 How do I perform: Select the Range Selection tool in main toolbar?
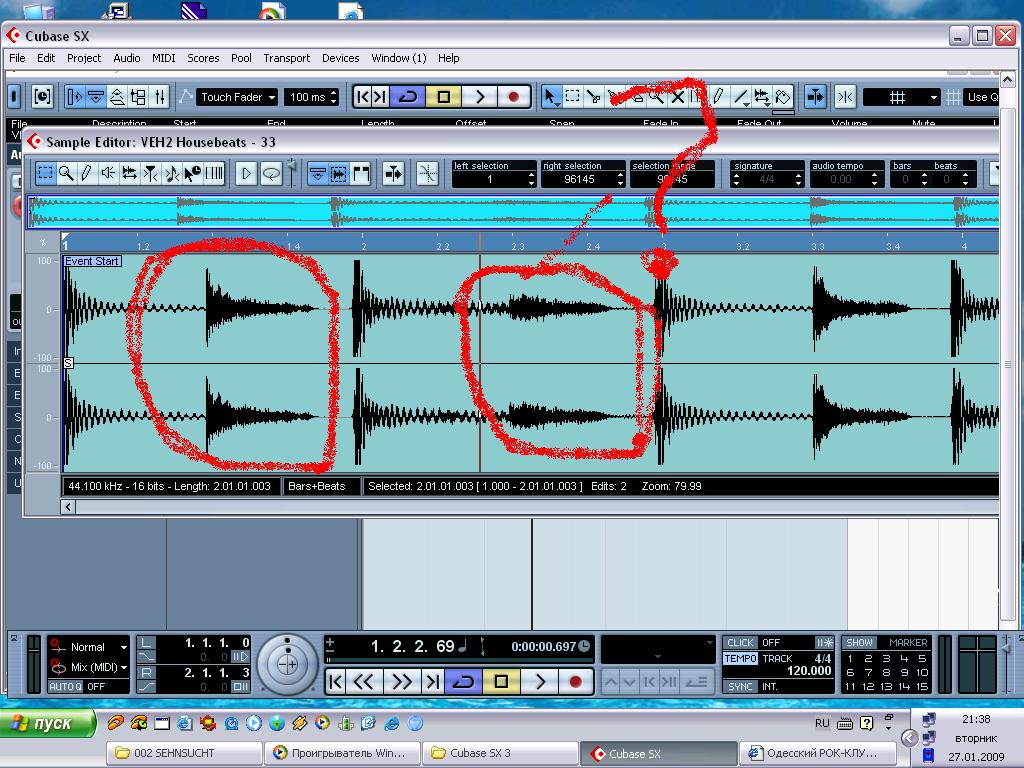pos(572,97)
